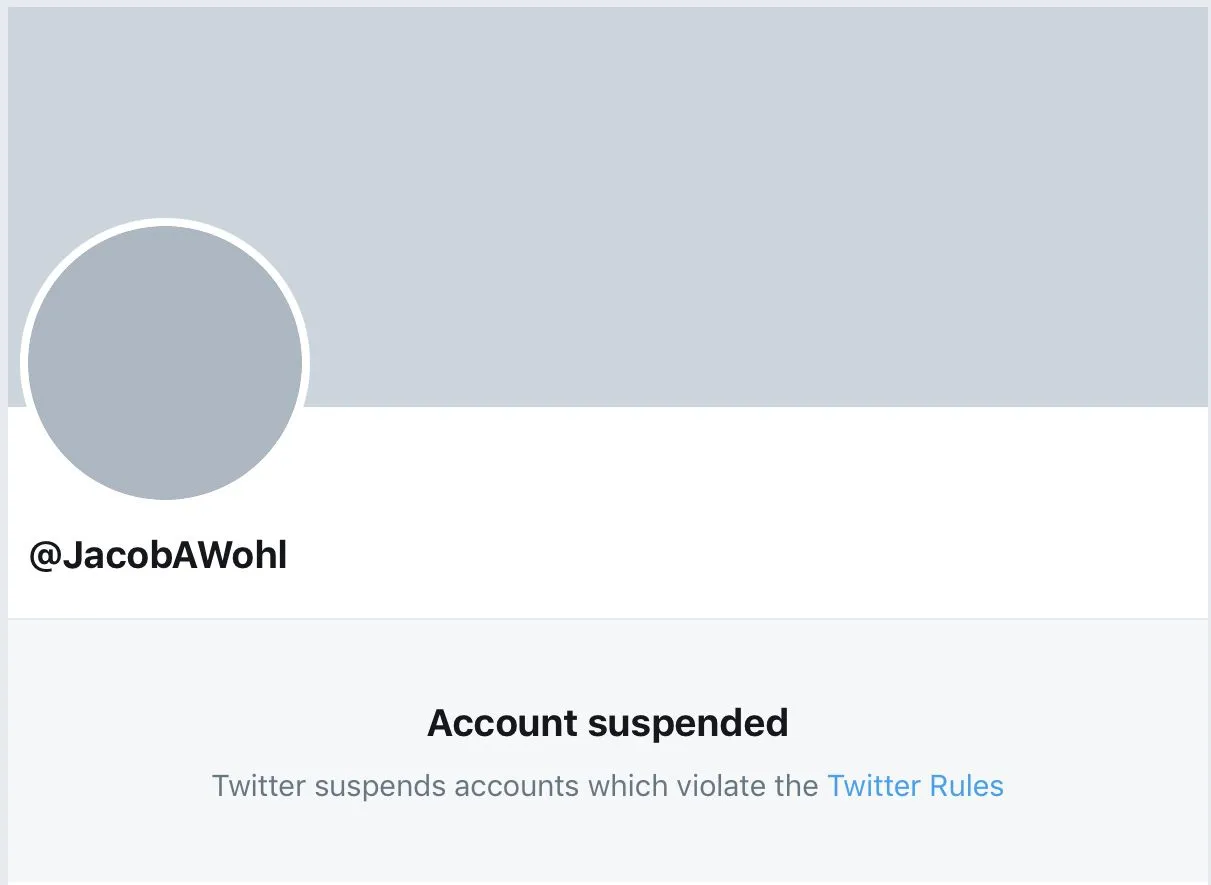Click "Twitter" at the start of the notice sentence
This screenshot has height=885, width=1211.
coord(260,786)
